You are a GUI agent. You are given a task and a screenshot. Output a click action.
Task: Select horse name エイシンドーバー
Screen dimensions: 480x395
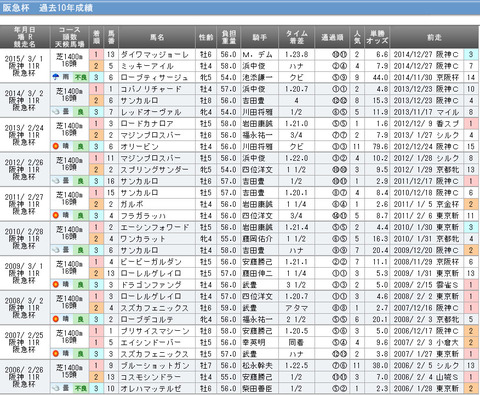point(151,343)
